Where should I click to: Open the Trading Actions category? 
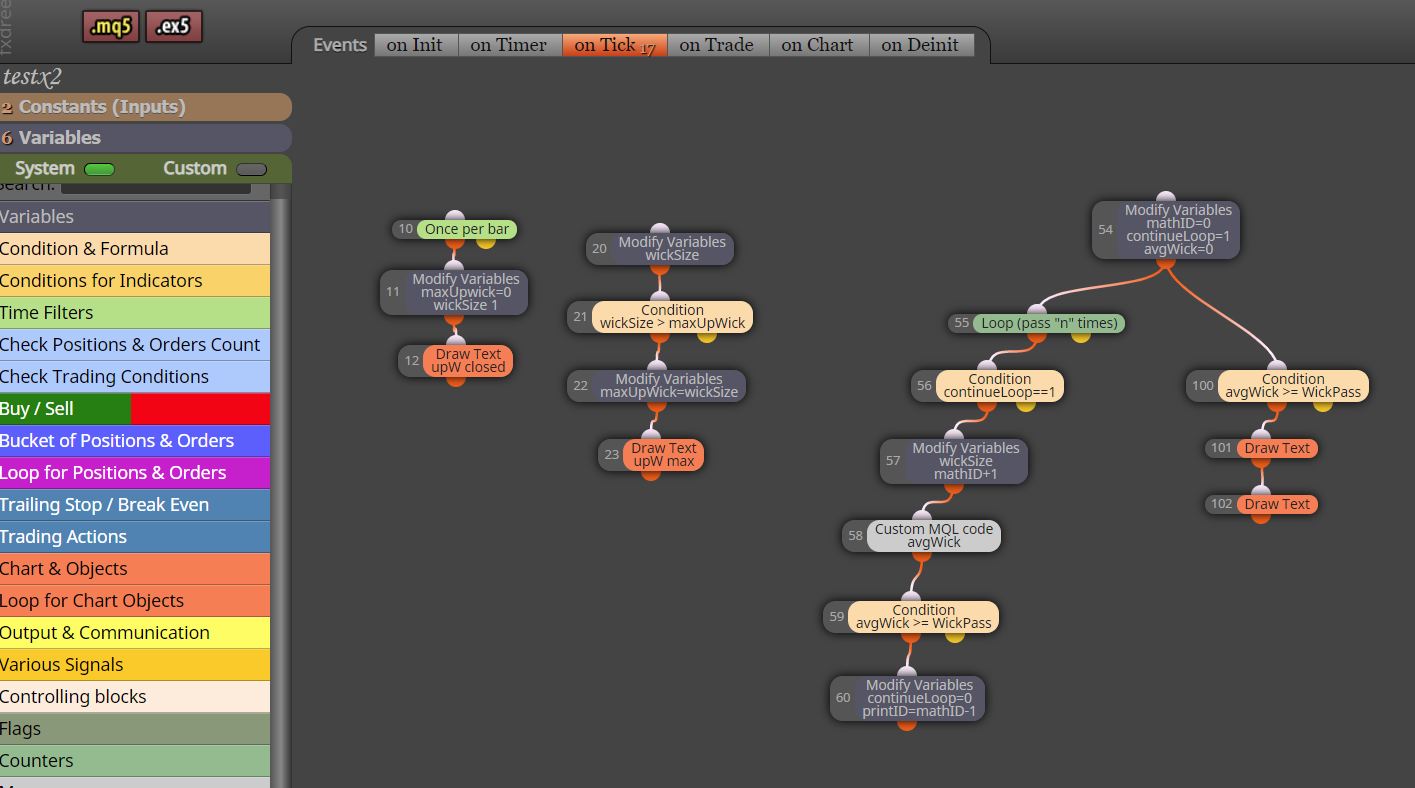135,537
